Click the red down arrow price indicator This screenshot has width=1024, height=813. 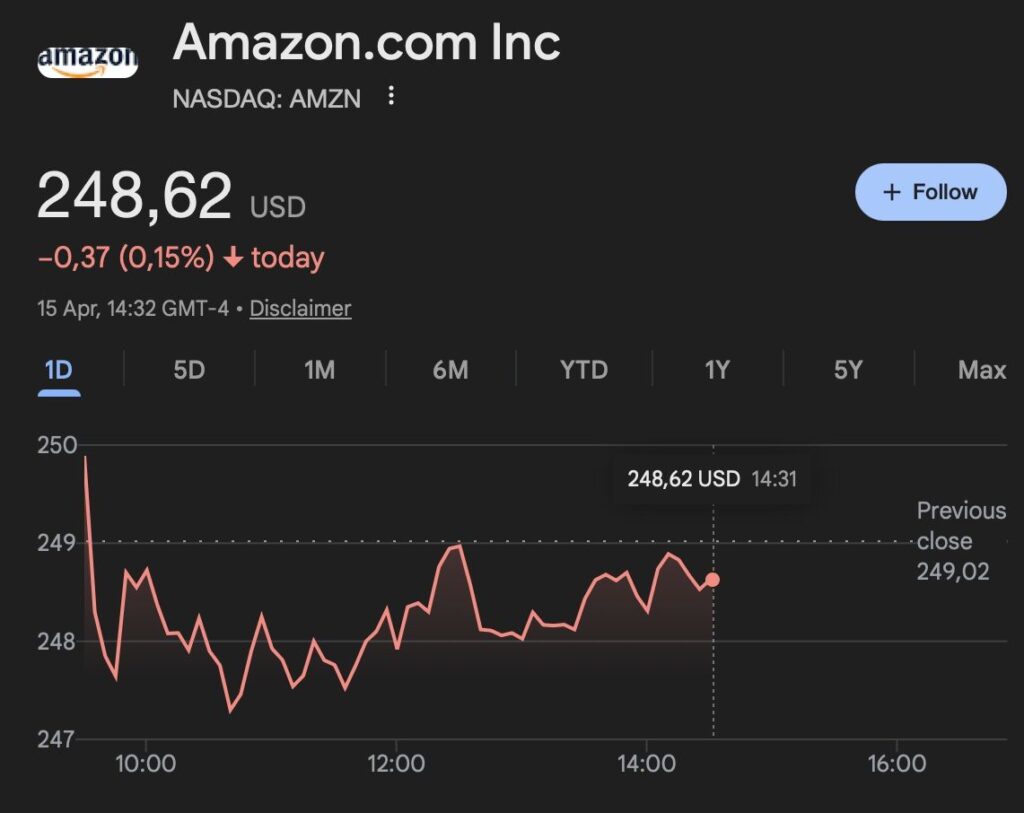pyautogui.click(x=233, y=259)
